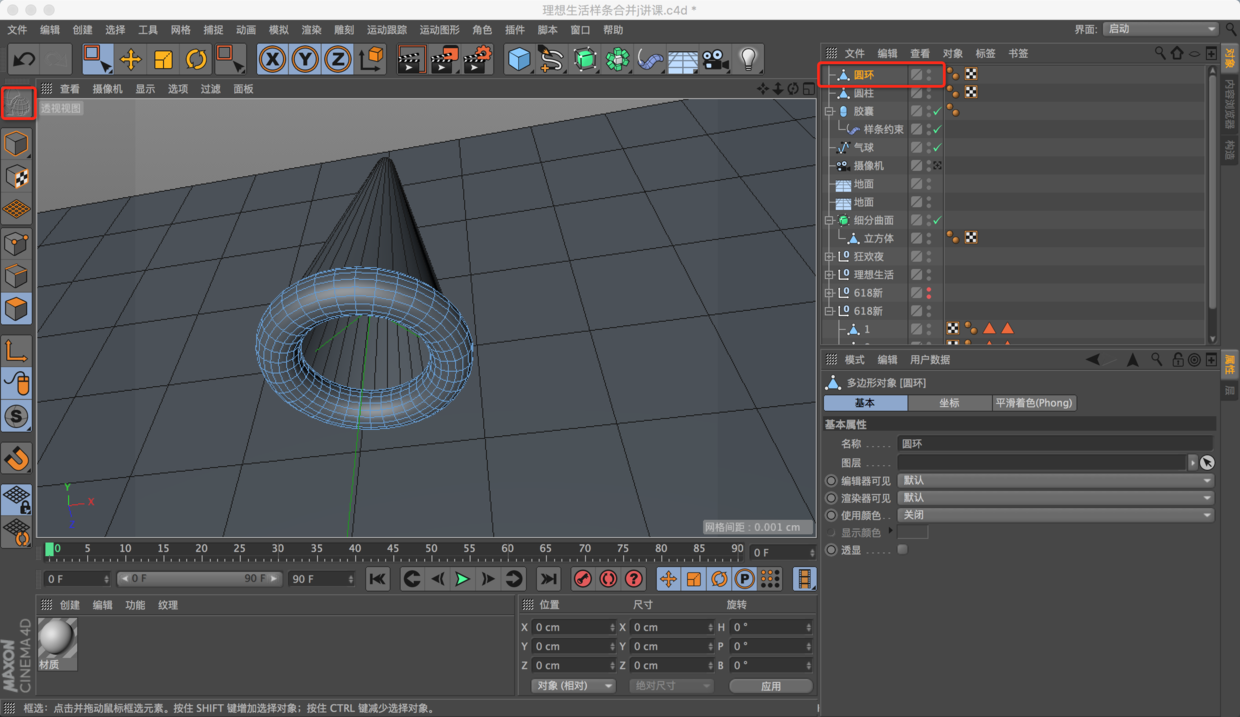This screenshot has height=717, width=1240.
Task: Click the position X 0 cm field
Action: pyautogui.click(x=574, y=627)
